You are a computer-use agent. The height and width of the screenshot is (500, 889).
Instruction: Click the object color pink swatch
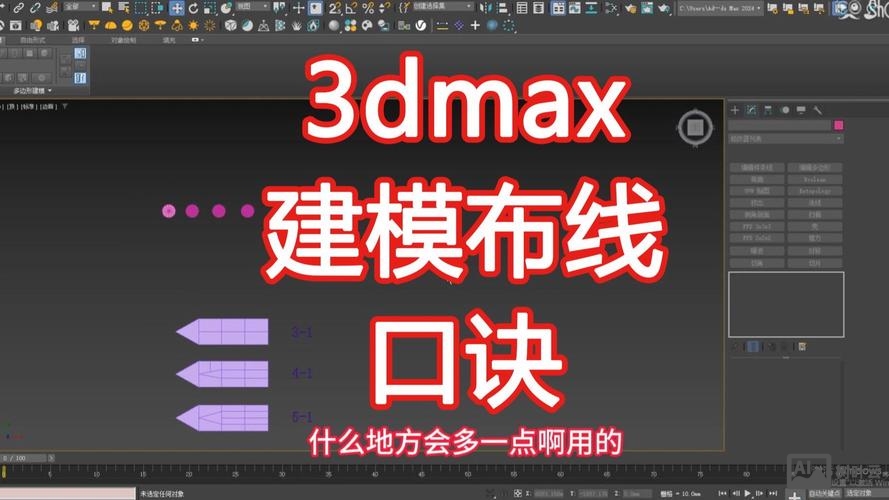[x=839, y=125]
